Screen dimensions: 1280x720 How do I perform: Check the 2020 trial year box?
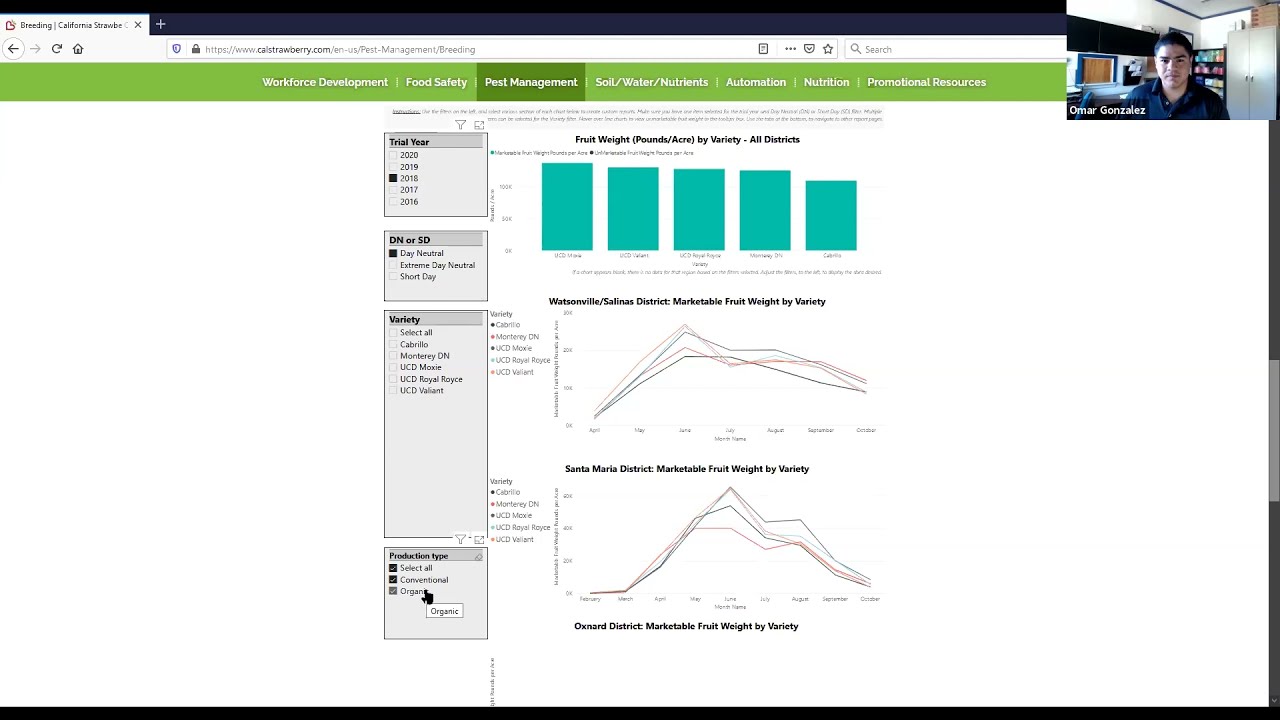(393, 155)
